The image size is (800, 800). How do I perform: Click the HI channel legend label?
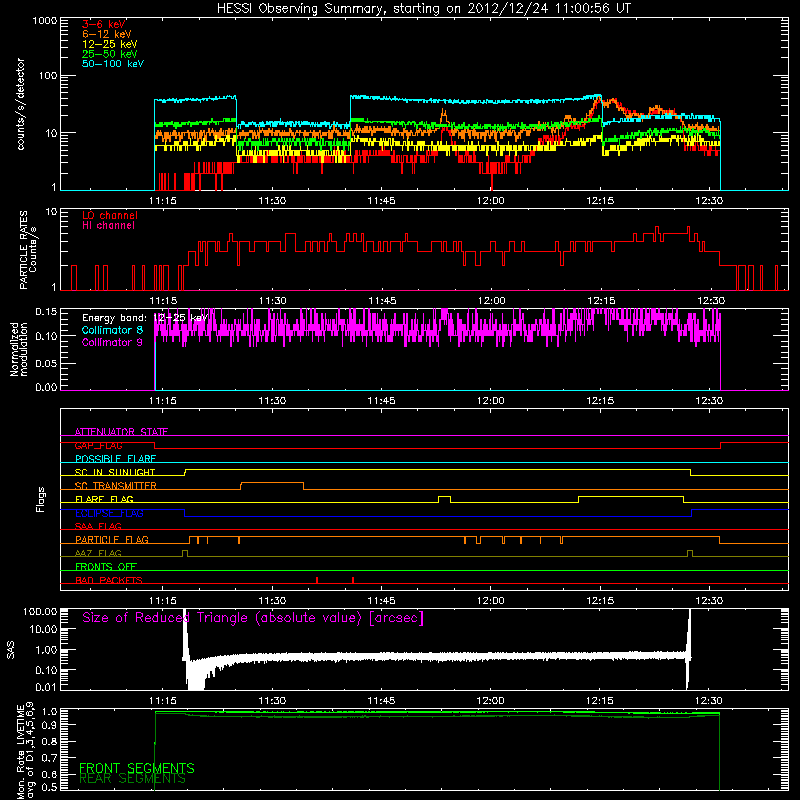[x=108, y=226]
